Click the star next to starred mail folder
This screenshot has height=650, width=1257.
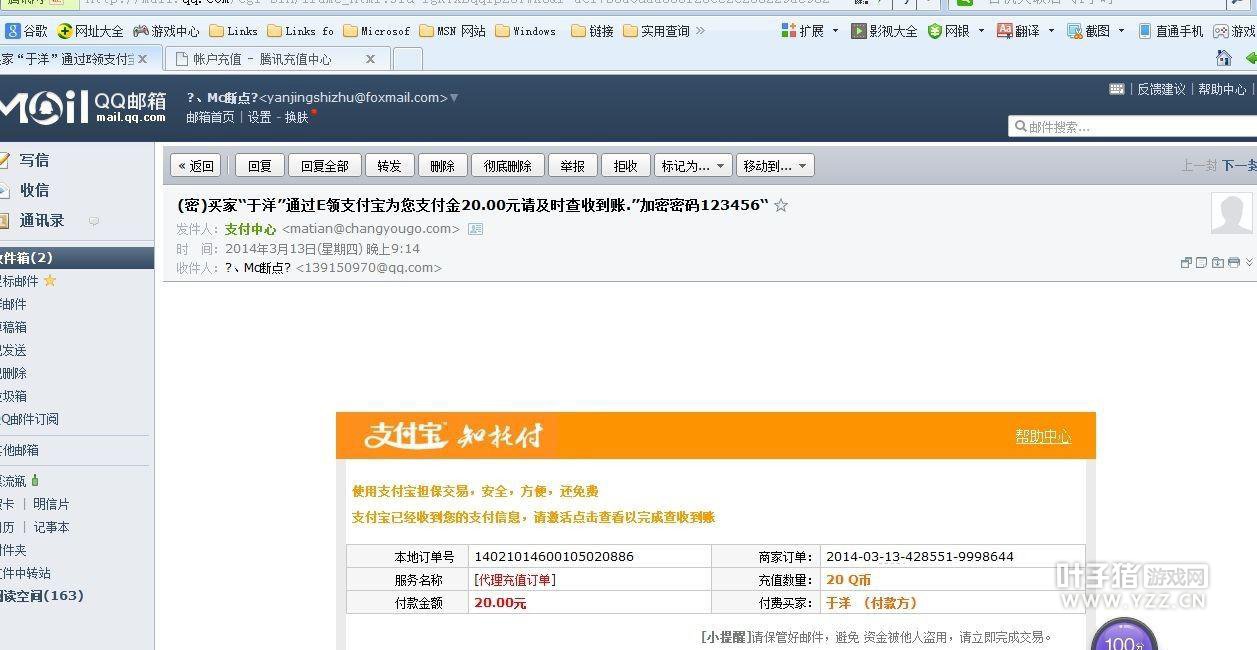click(x=49, y=281)
